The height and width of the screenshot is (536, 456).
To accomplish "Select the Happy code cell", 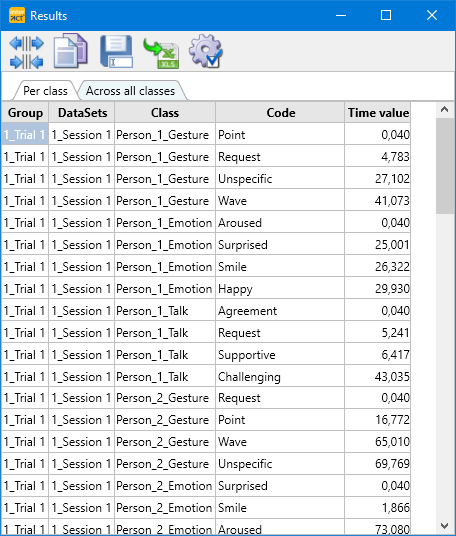I will pos(280,289).
